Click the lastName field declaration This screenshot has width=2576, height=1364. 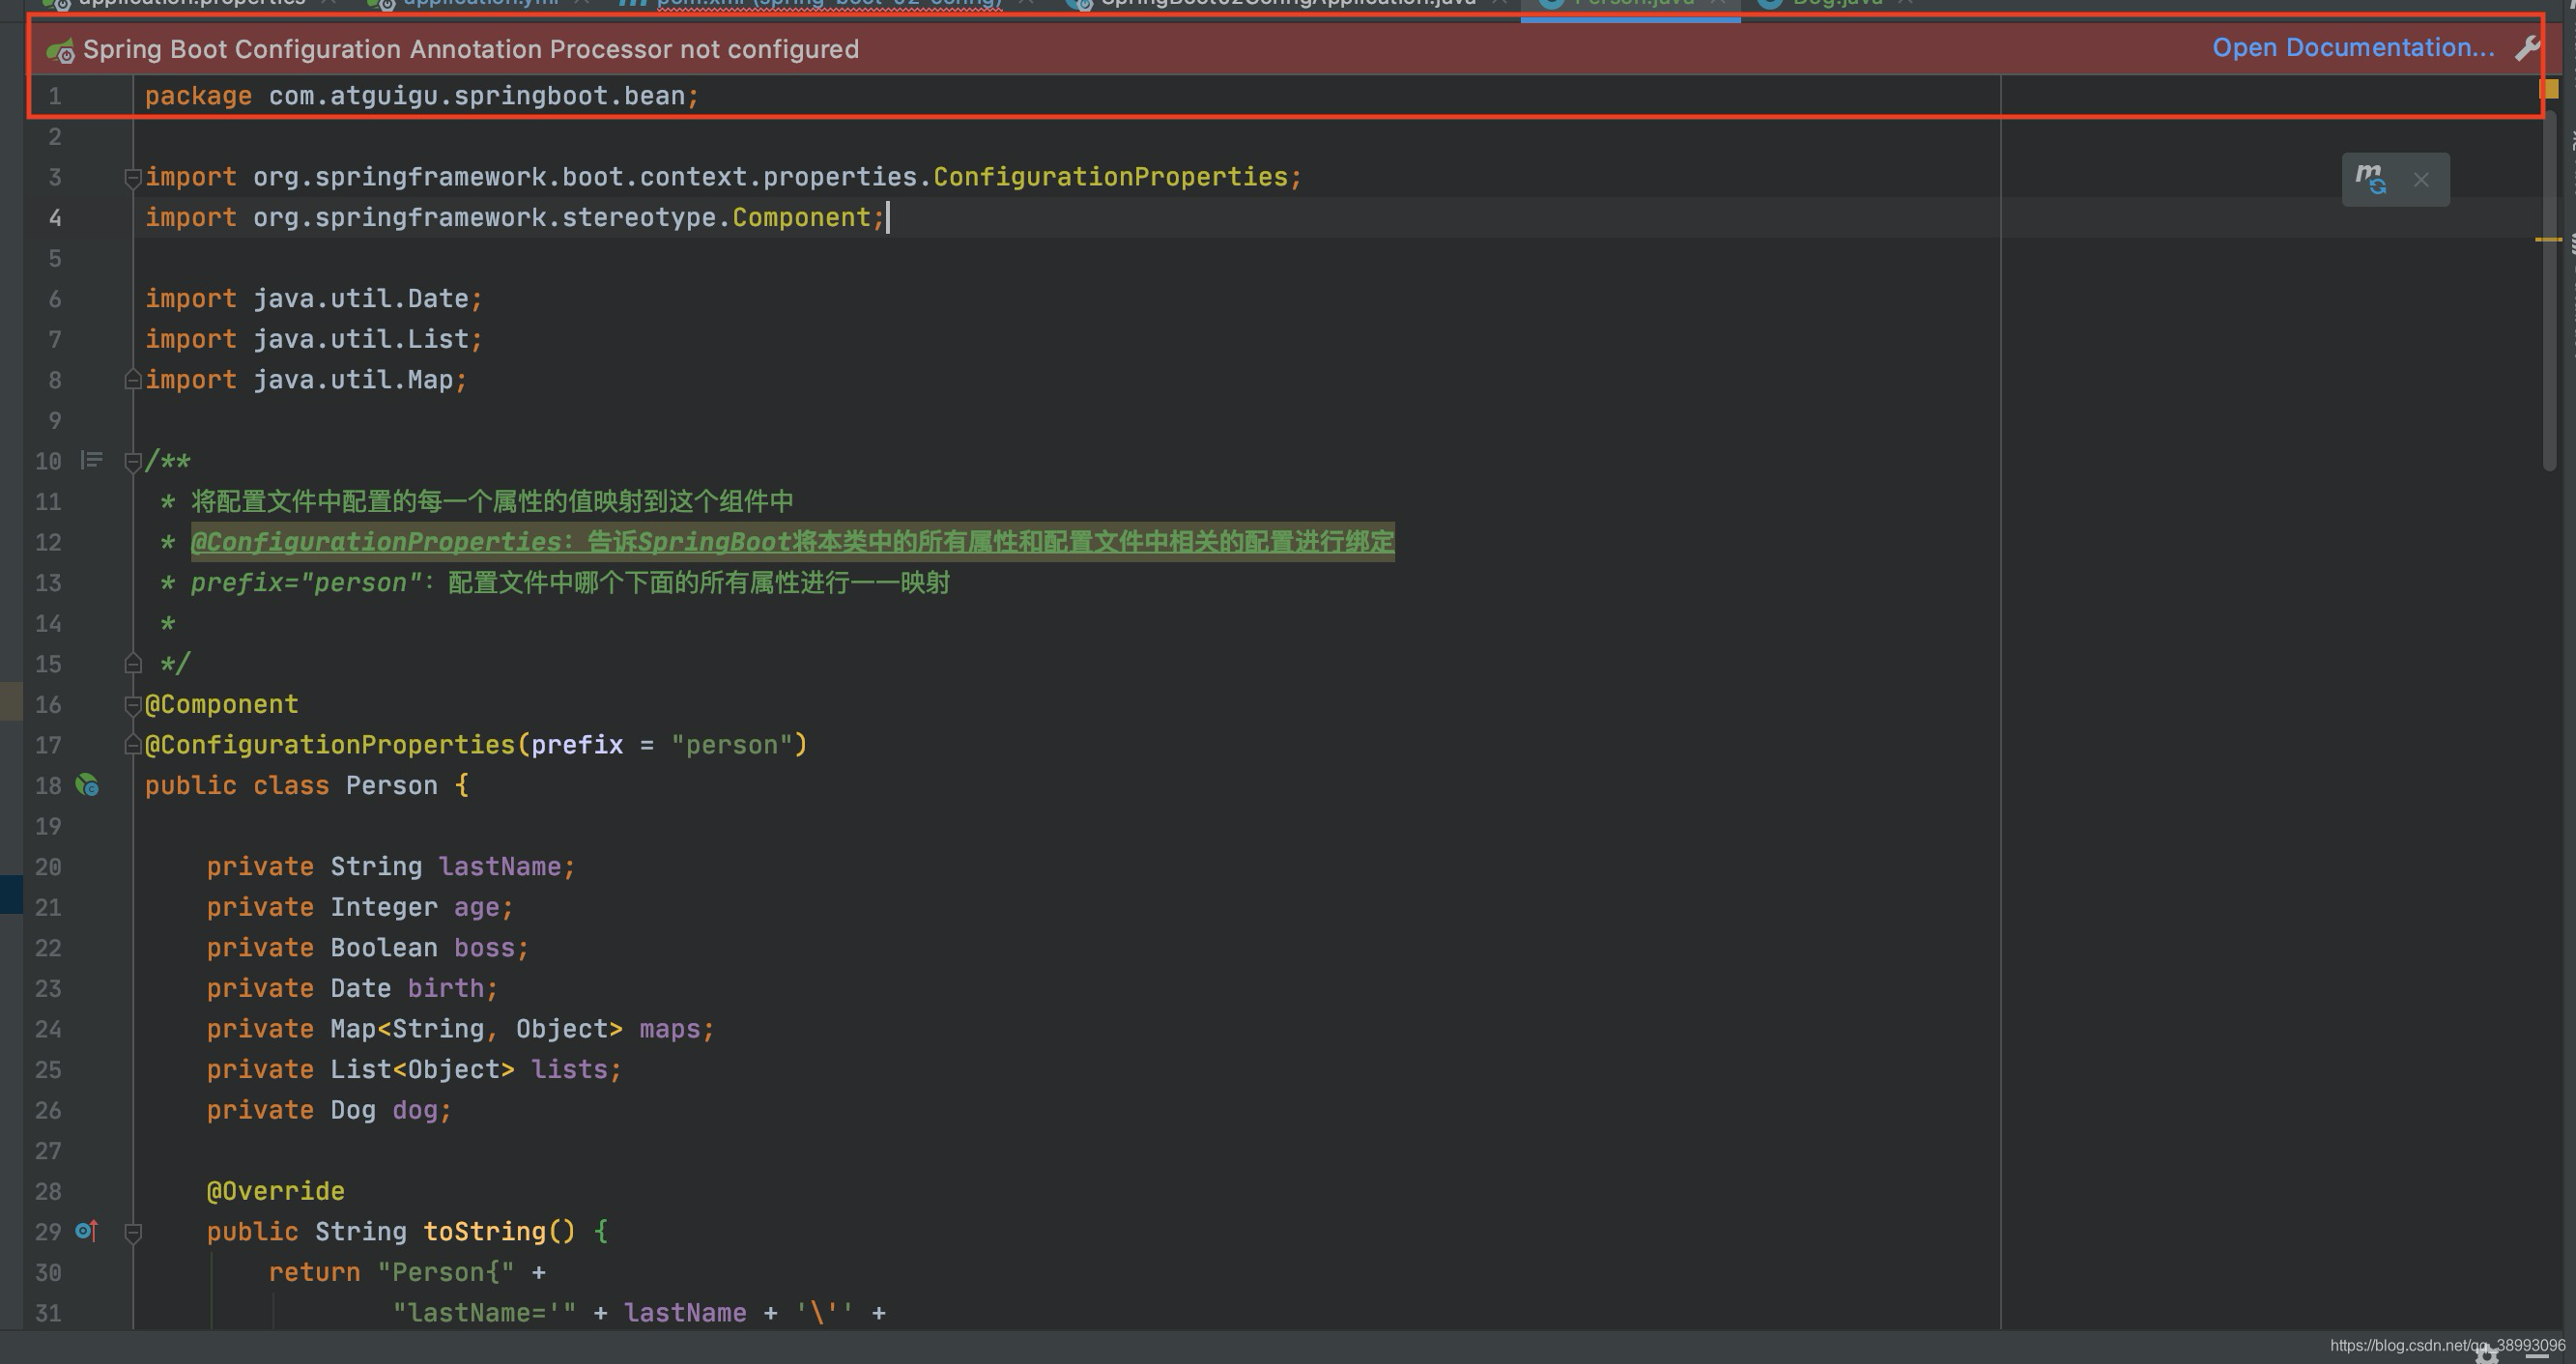(391, 867)
